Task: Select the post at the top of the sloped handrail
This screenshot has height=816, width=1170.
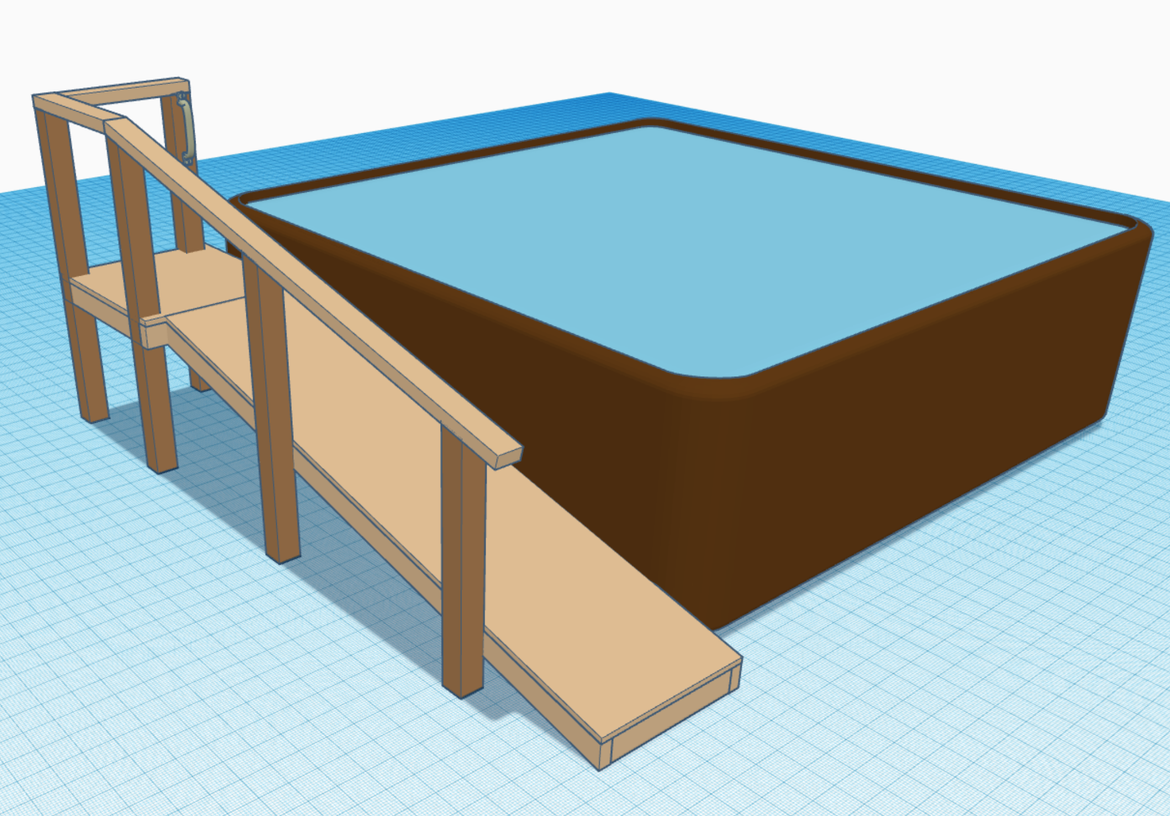Action: pos(142,300)
